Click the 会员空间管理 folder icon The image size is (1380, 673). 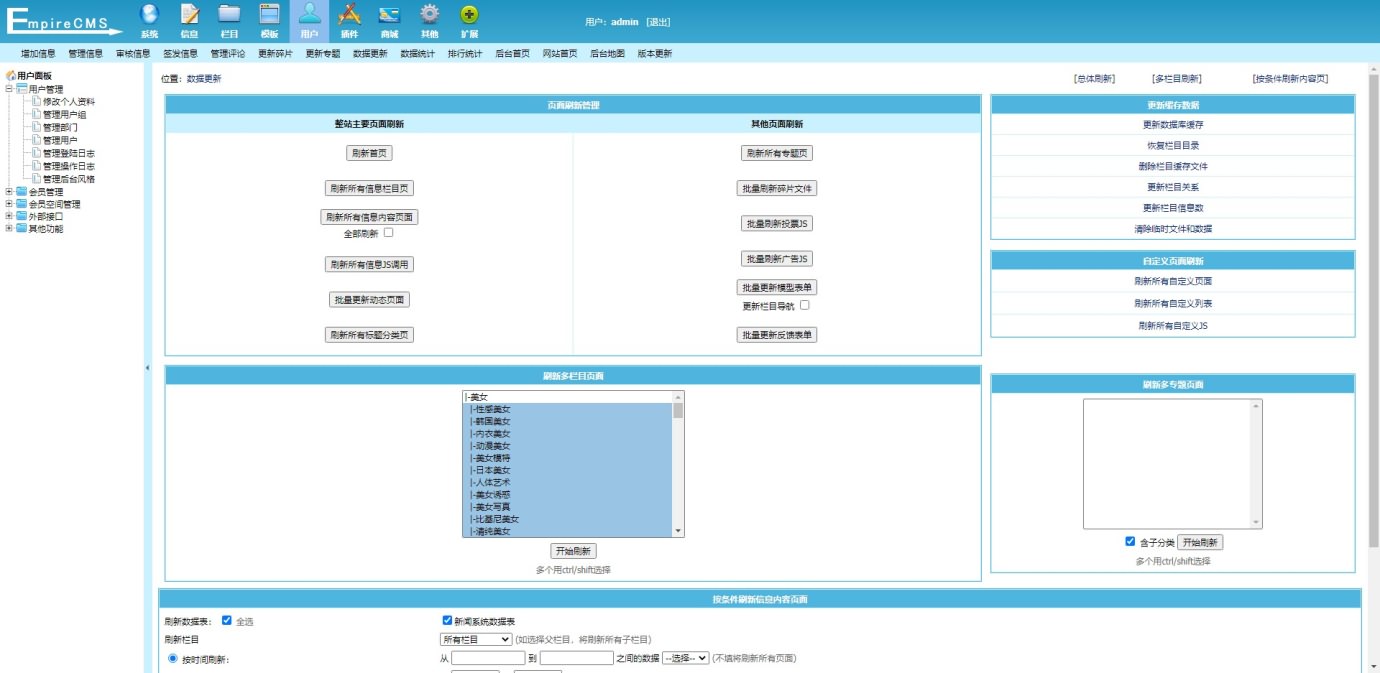click(21, 204)
